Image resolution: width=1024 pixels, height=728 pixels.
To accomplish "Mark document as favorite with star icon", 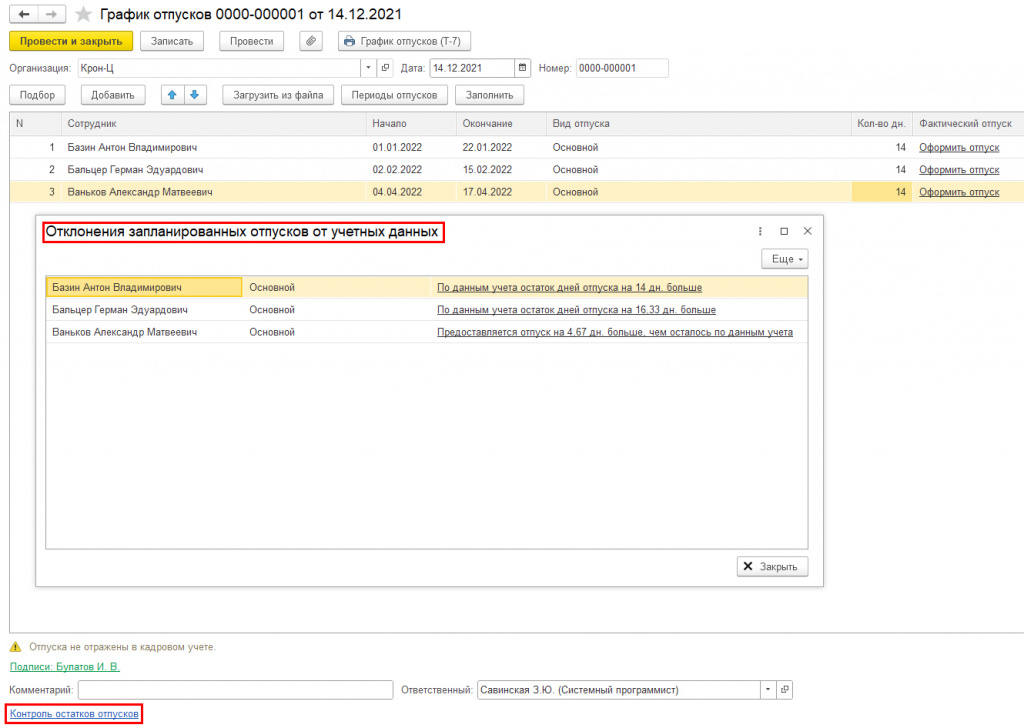I will (x=83, y=14).
